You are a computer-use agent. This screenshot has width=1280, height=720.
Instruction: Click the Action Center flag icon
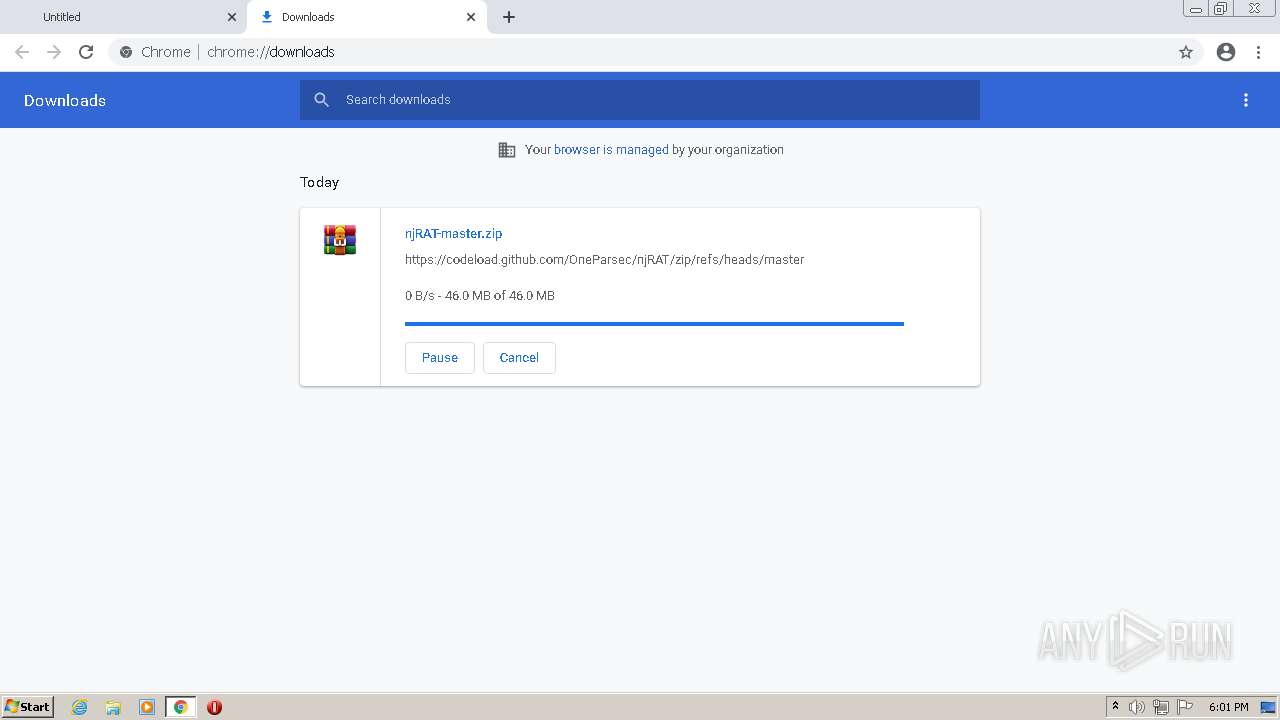[x=1185, y=707]
